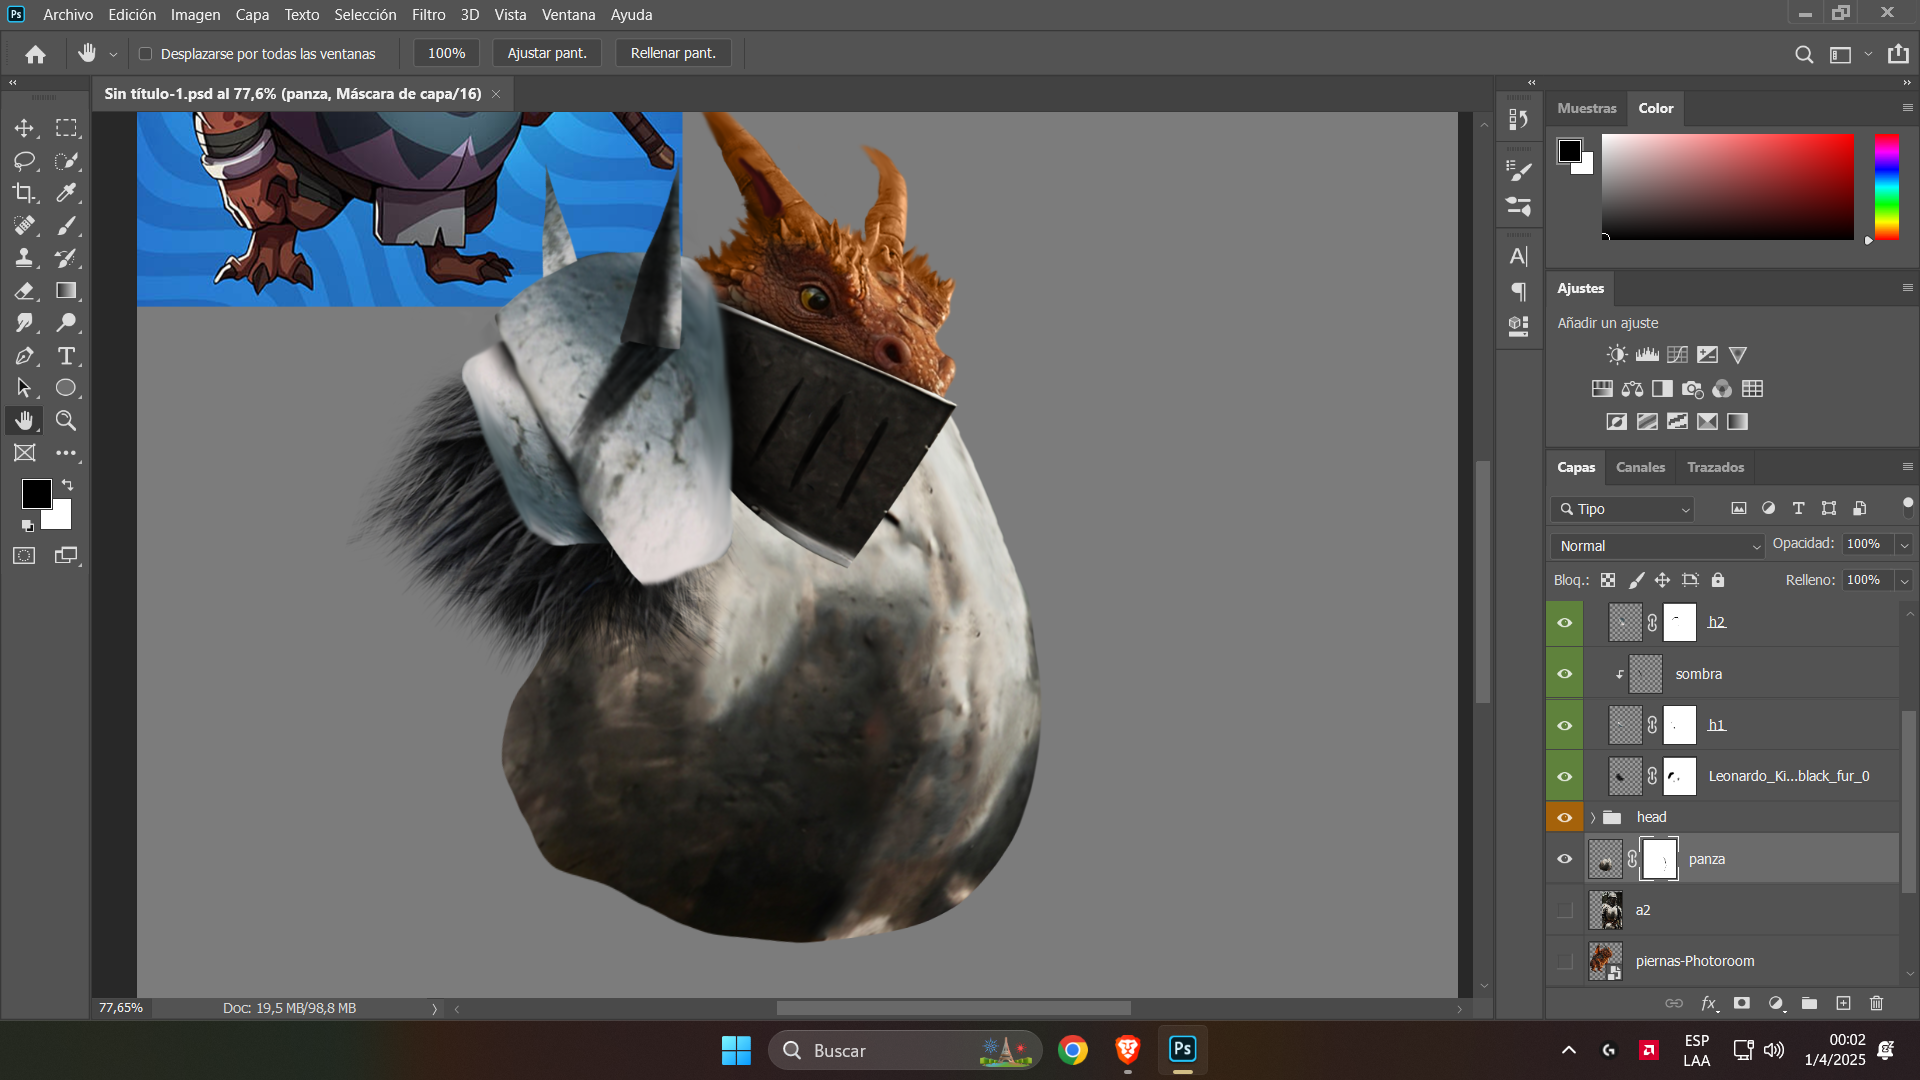
Task: Open History panel icon in side dock
Action: pos(1518,120)
